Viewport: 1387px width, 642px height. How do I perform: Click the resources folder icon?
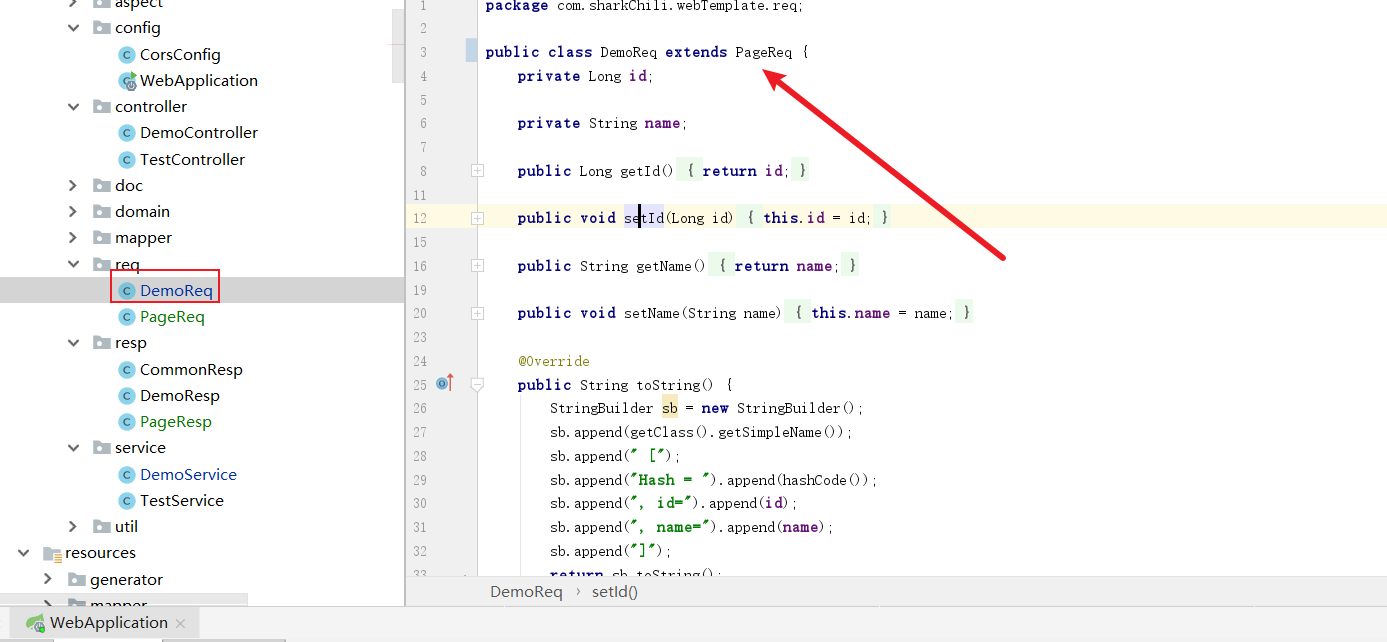pyautogui.click(x=52, y=553)
